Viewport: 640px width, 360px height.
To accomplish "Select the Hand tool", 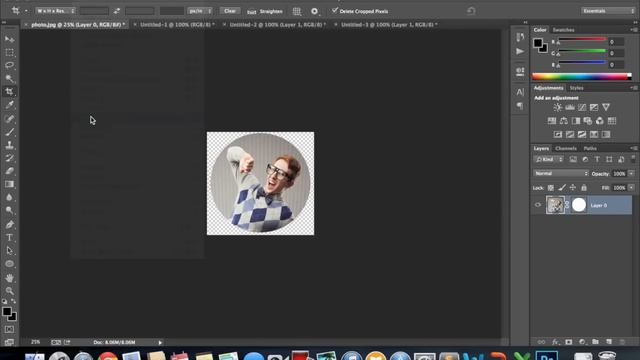I will coord(9,278).
